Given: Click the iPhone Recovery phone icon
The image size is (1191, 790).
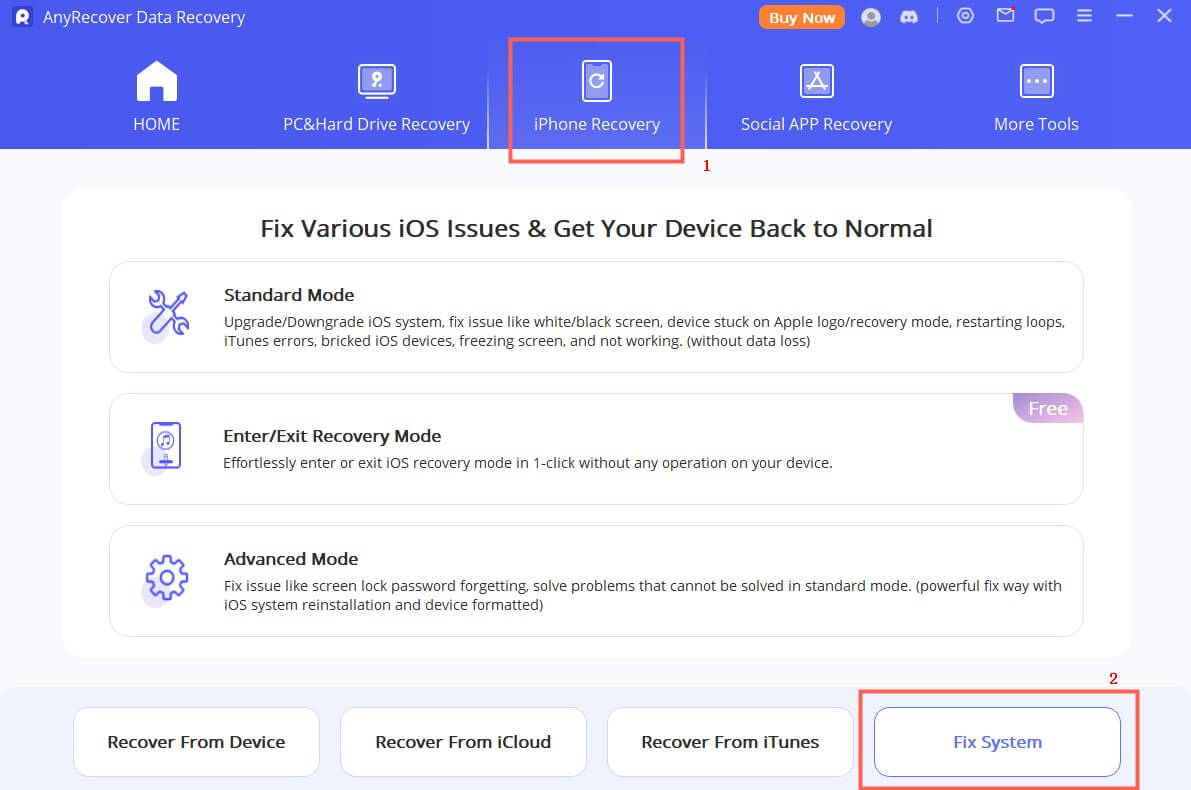Looking at the screenshot, I should [597, 81].
